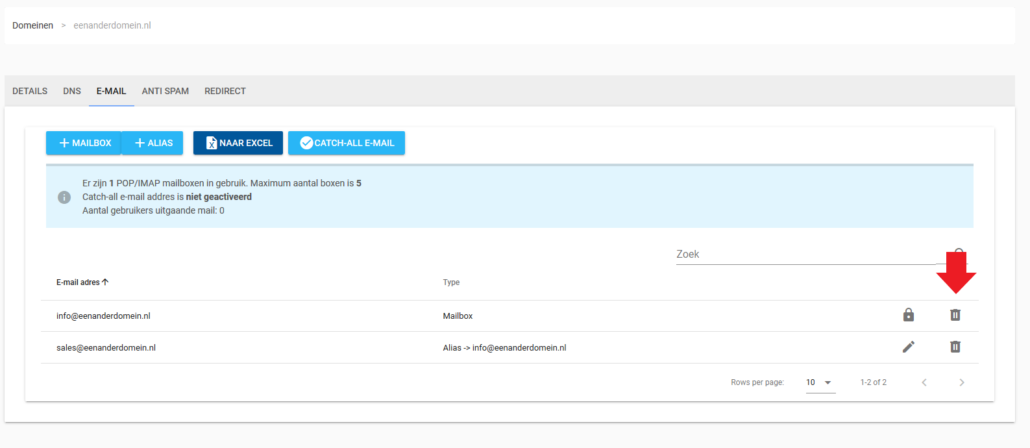Delete the sales@eenanderdomein.nl alias
Image resolution: width=1030 pixels, height=448 pixels.
[954, 347]
